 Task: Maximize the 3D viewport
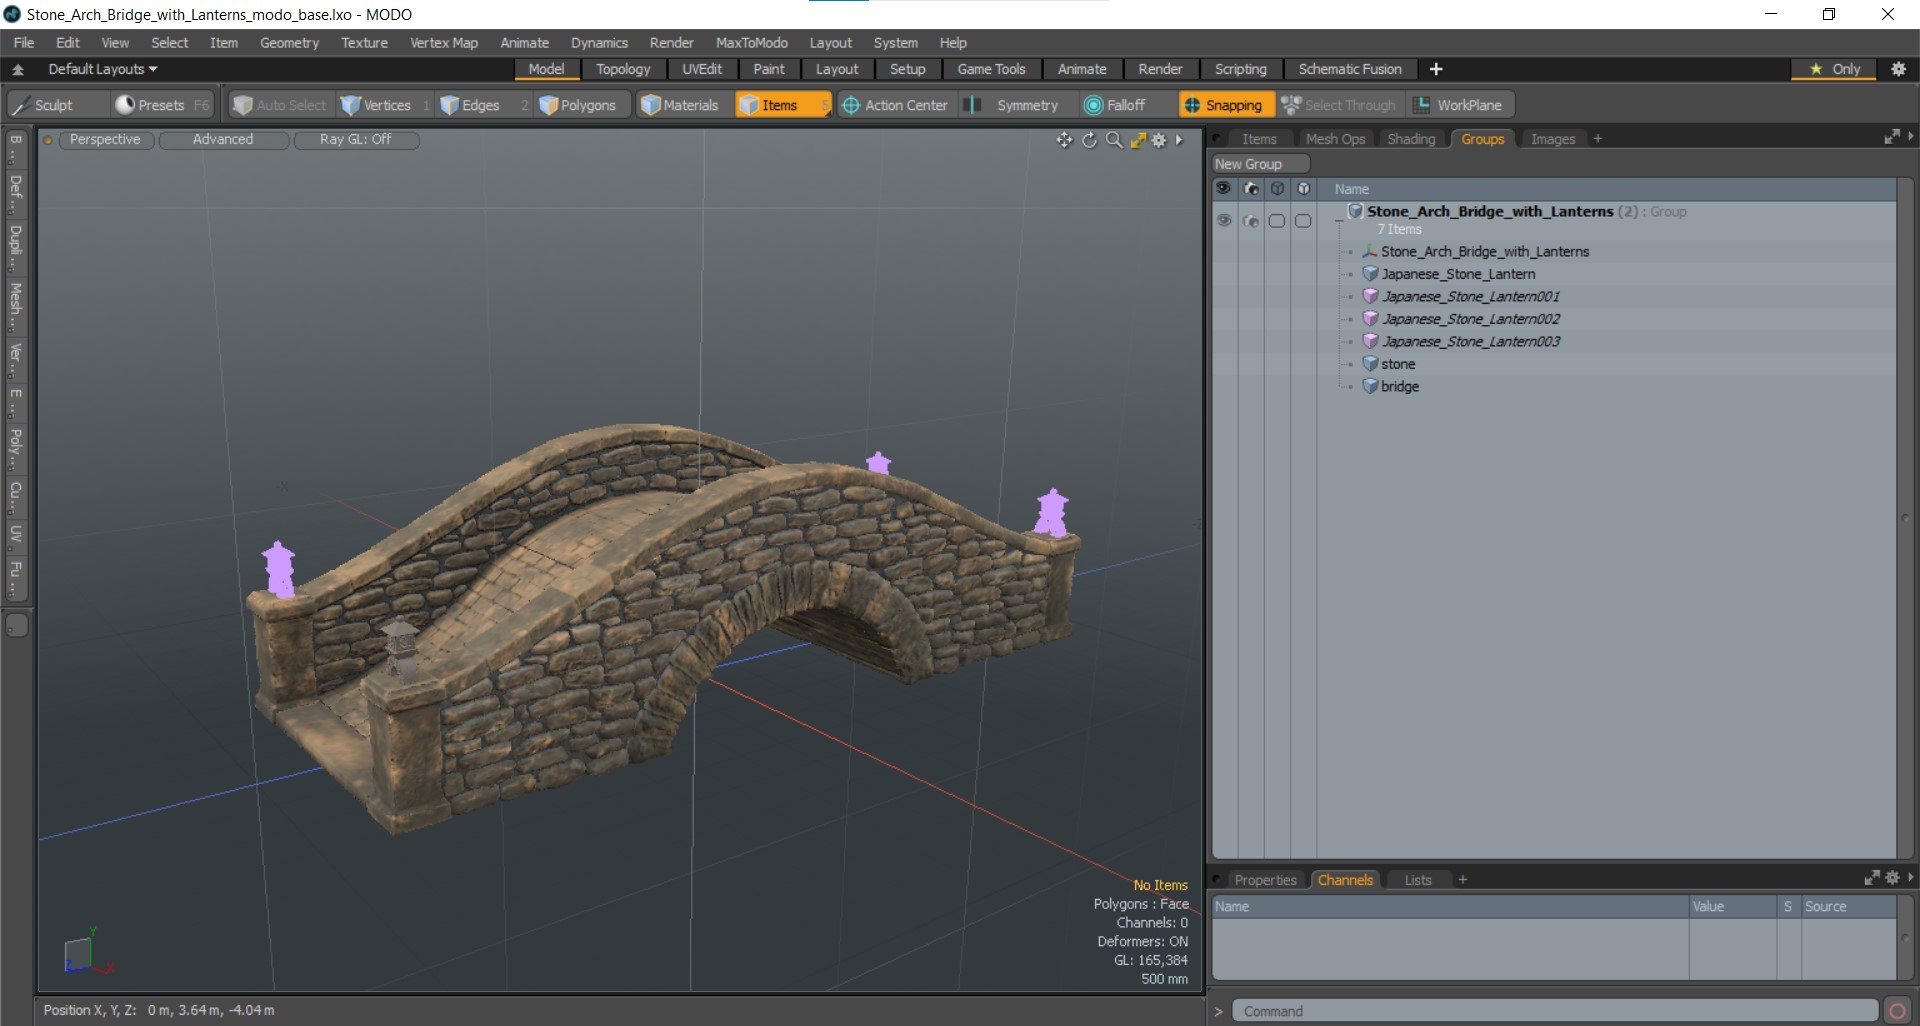pyautogui.click(x=1138, y=140)
